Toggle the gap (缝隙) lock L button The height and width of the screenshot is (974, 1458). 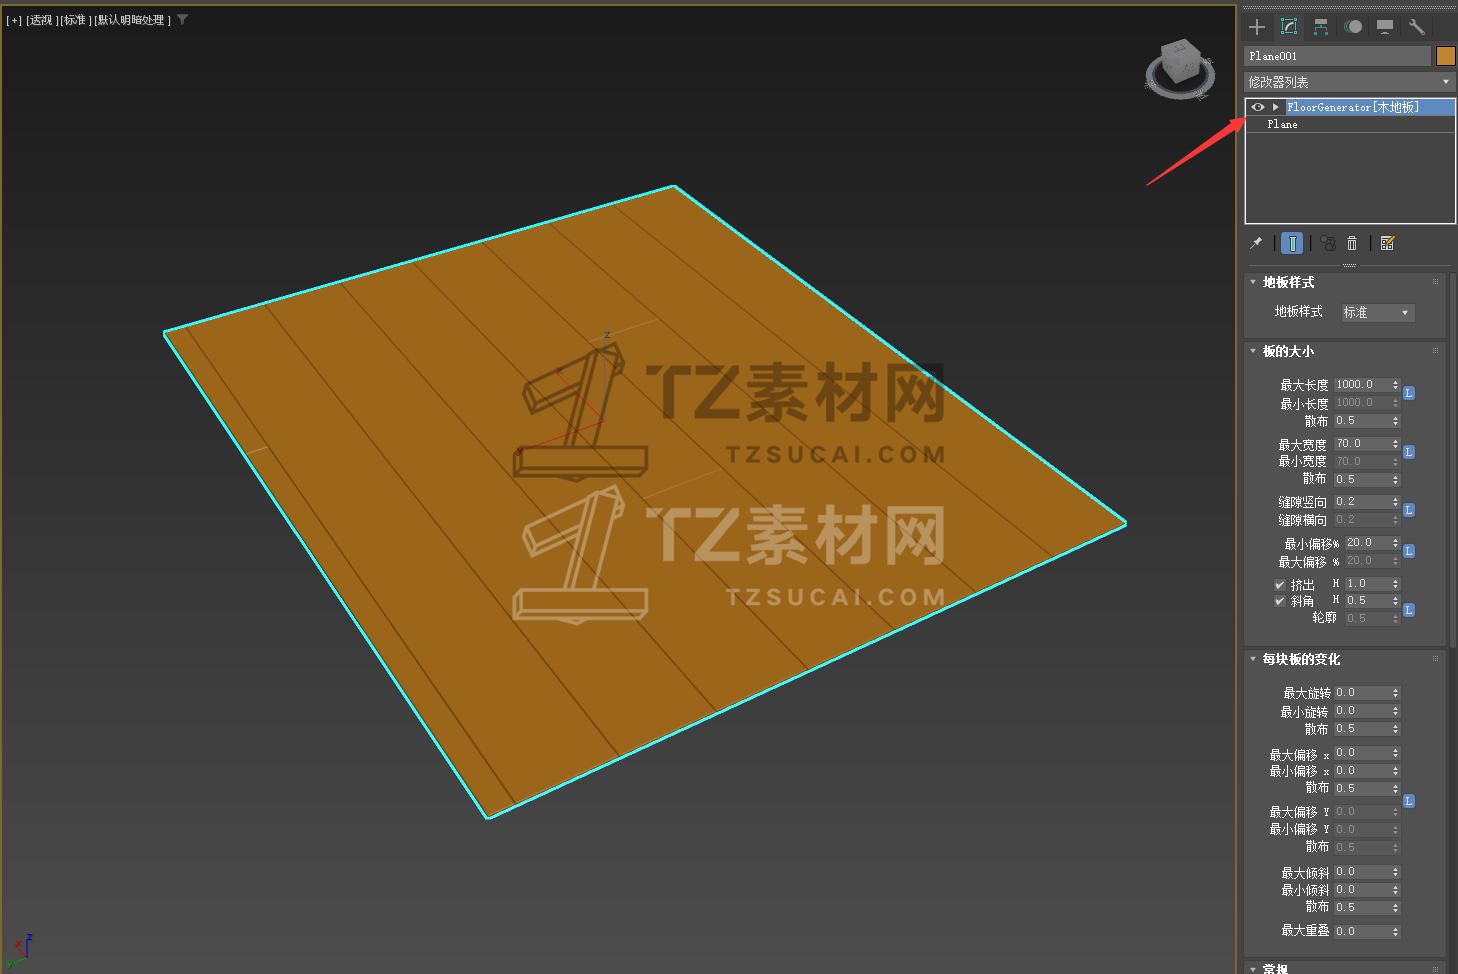[1409, 510]
